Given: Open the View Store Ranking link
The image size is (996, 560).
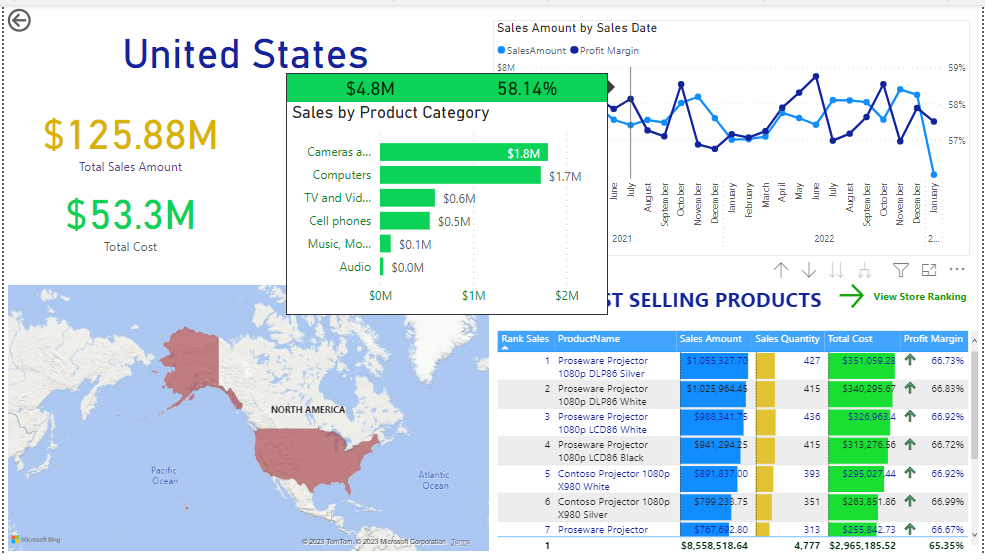Looking at the screenshot, I should point(919,297).
